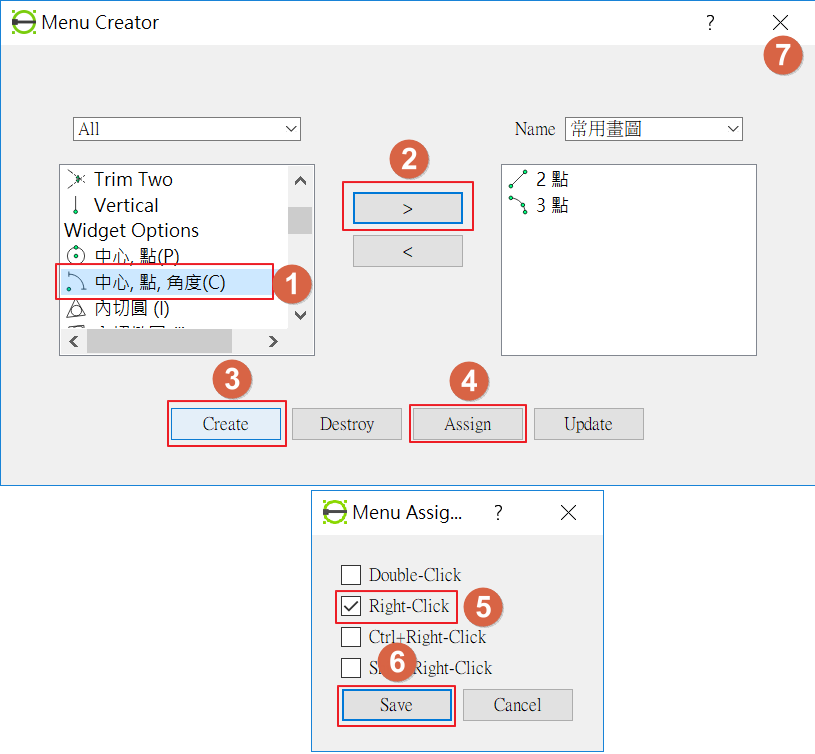The image size is (815, 754).
Task: Expand the Name 常用畫圖 combo box
Action: [x=653, y=129]
